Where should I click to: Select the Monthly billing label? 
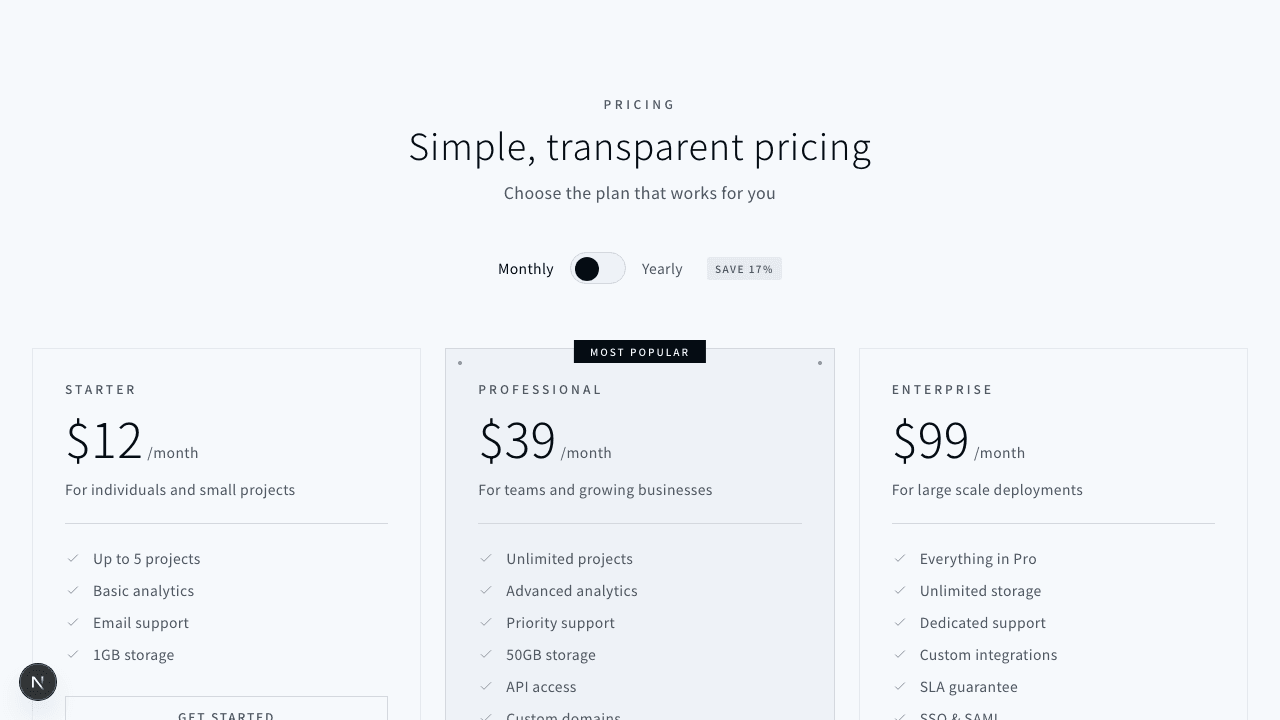(x=526, y=269)
